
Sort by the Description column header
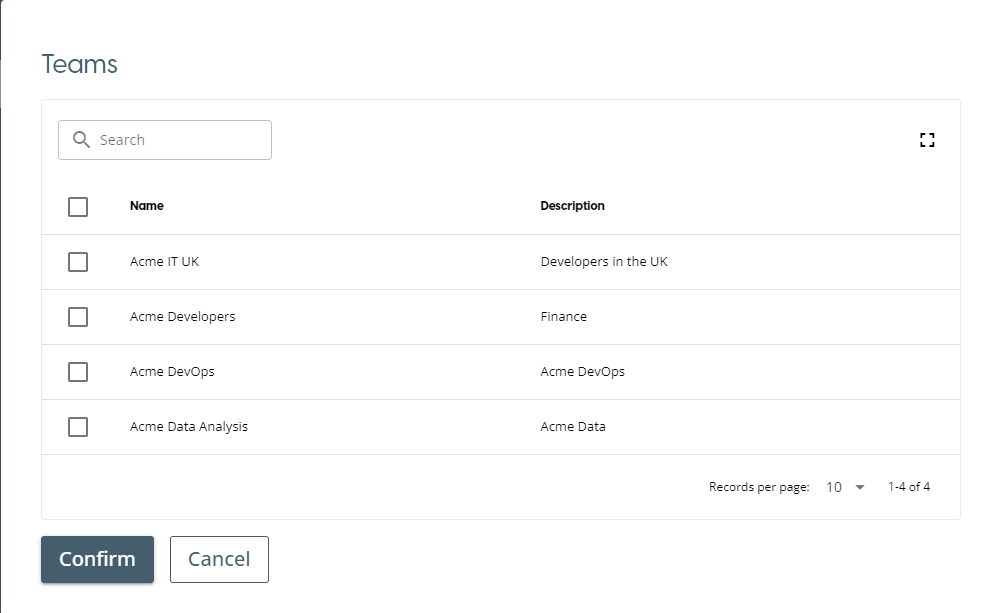pyautogui.click(x=572, y=206)
